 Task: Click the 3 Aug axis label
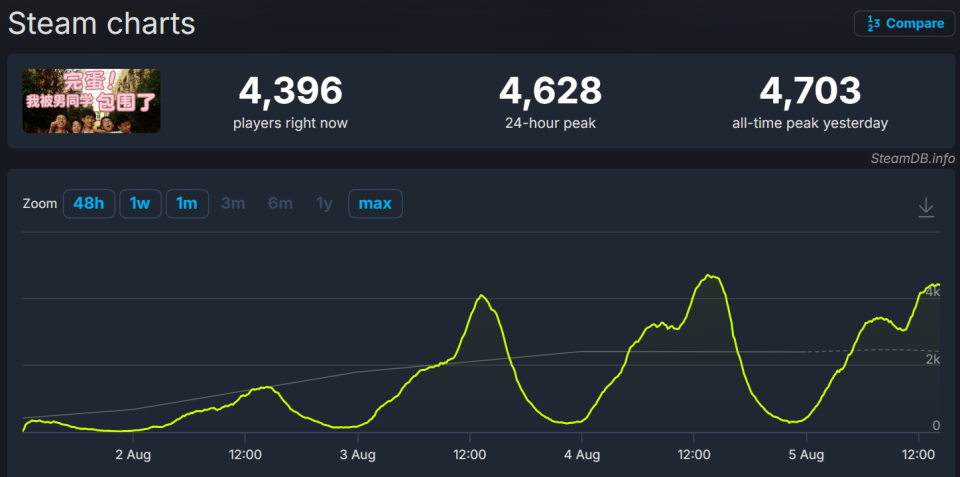click(358, 455)
